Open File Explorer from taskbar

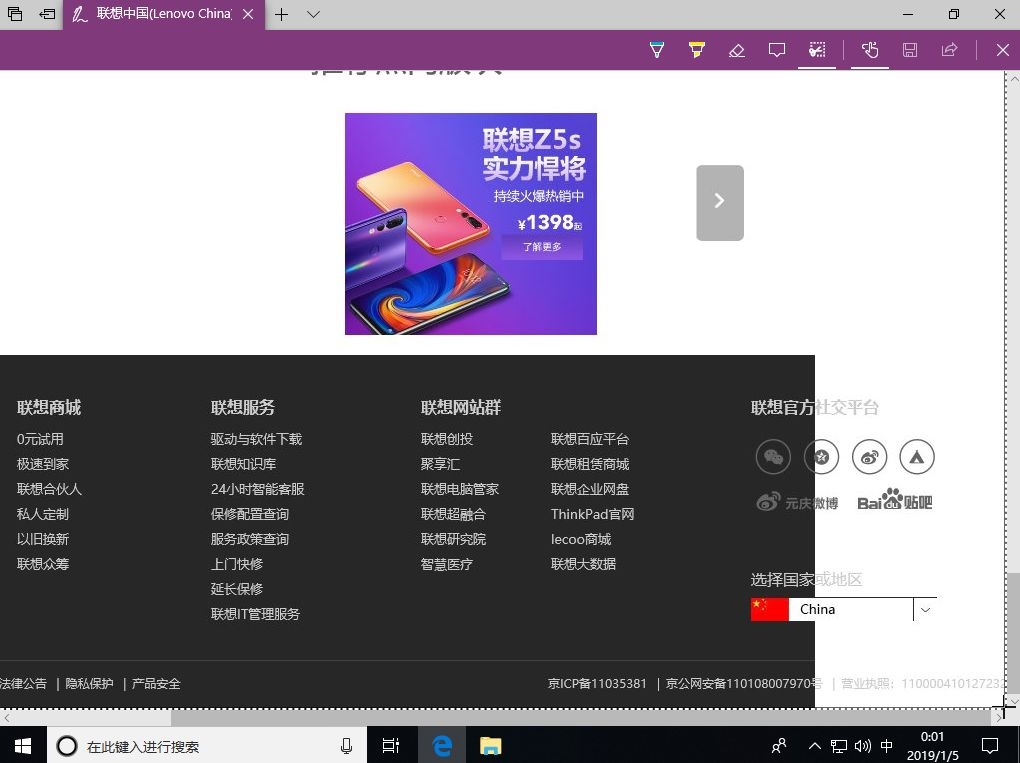coord(490,745)
